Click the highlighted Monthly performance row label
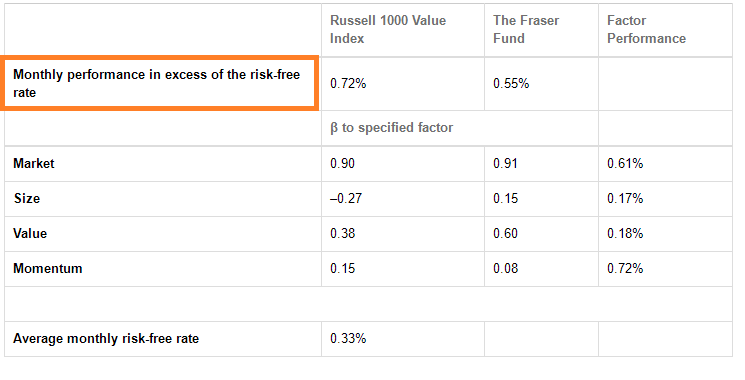Image resolution: width=745 pixels, height=380 pixels. click(159, 84)
